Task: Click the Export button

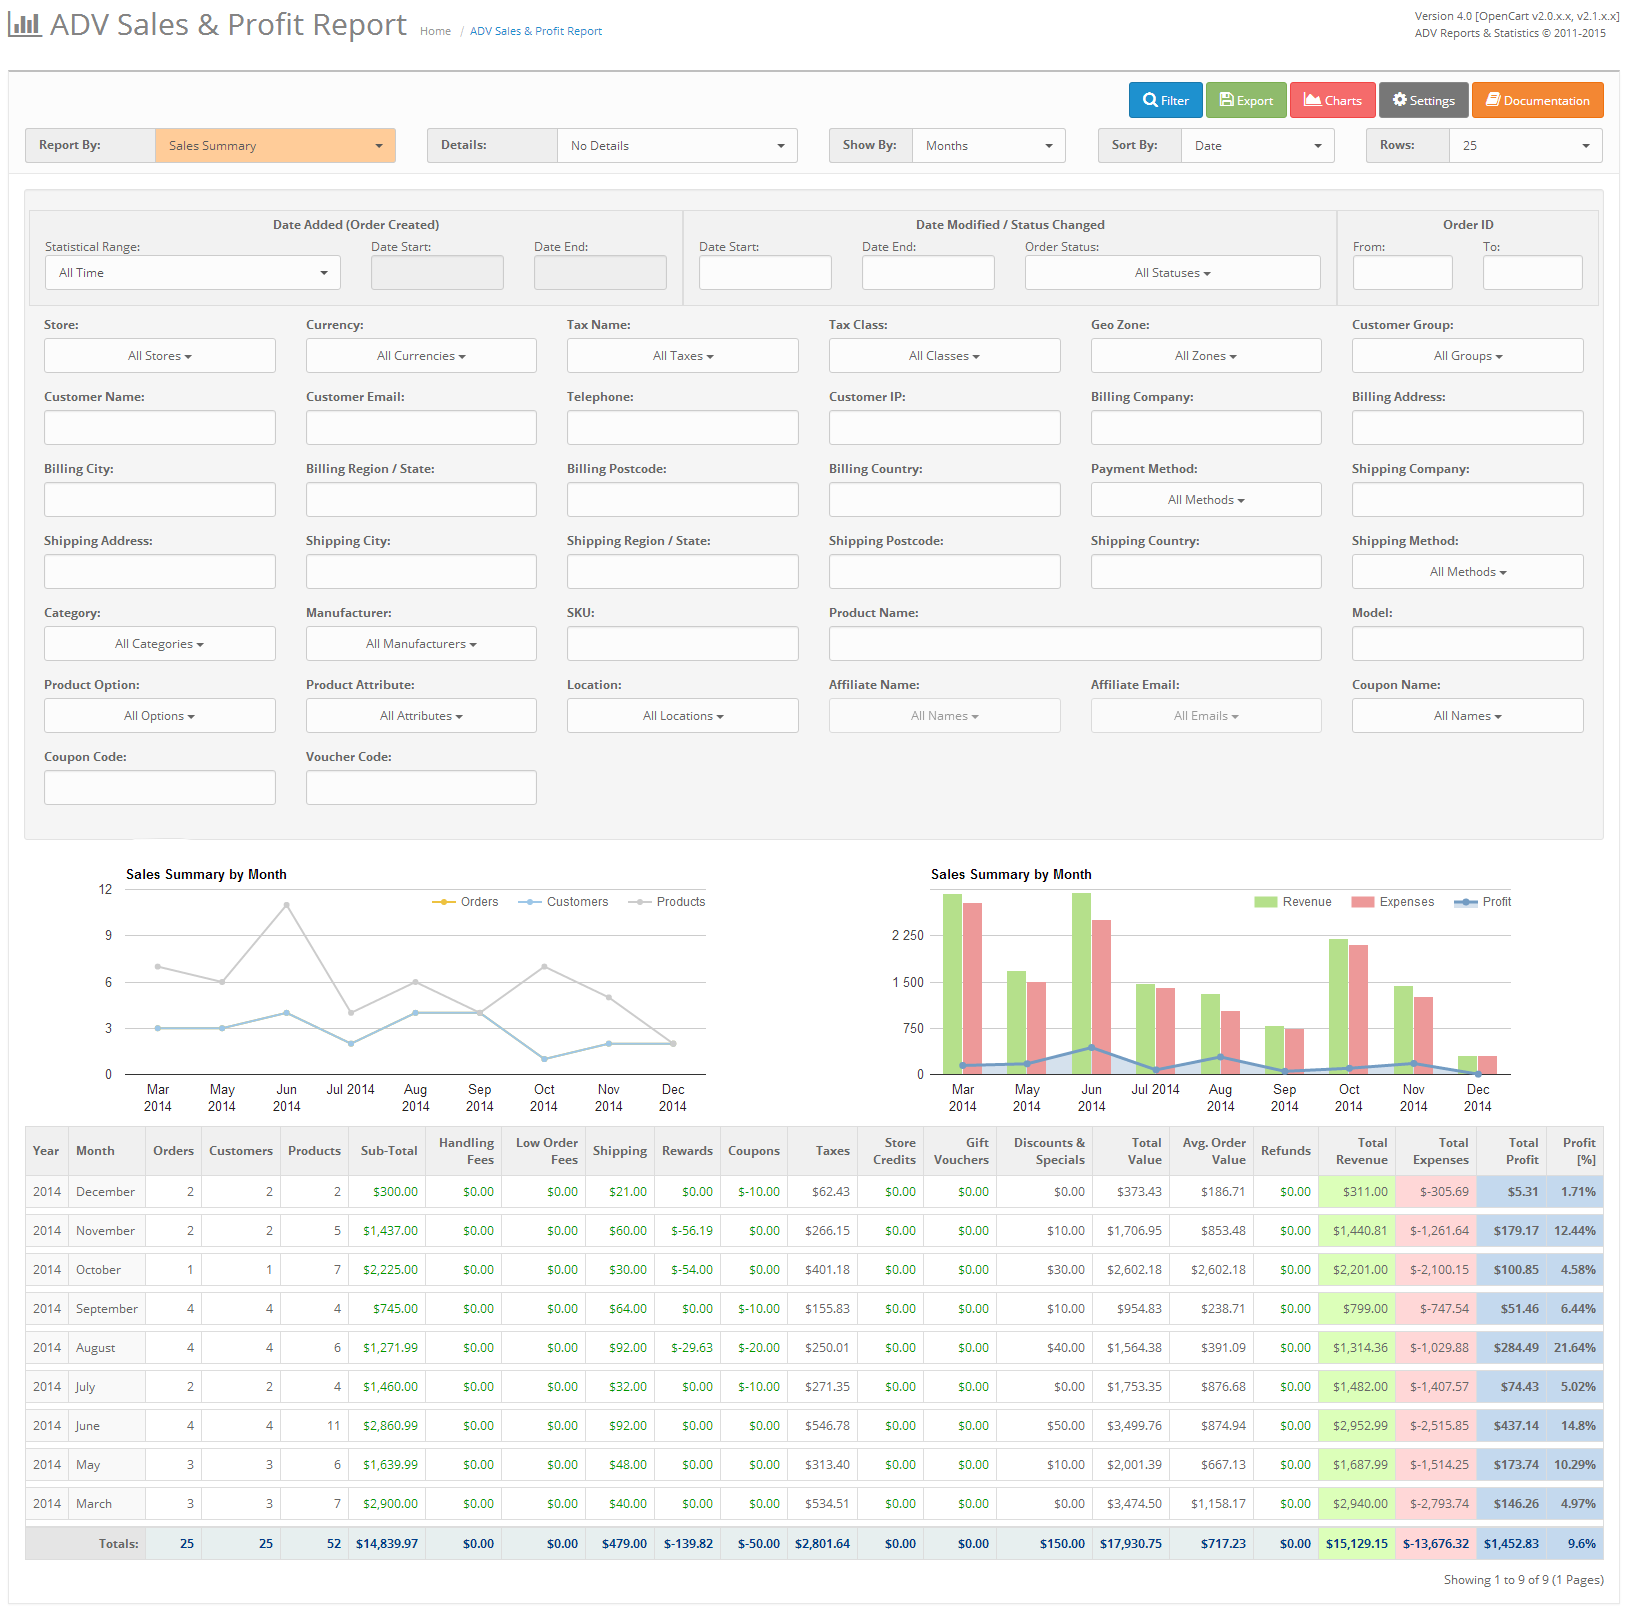Action: (1246, 100)
